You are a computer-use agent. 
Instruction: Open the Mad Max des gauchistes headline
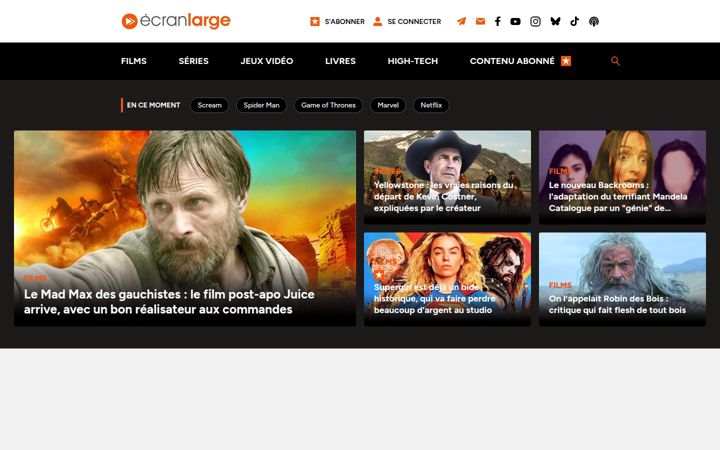tap(169, 302)
